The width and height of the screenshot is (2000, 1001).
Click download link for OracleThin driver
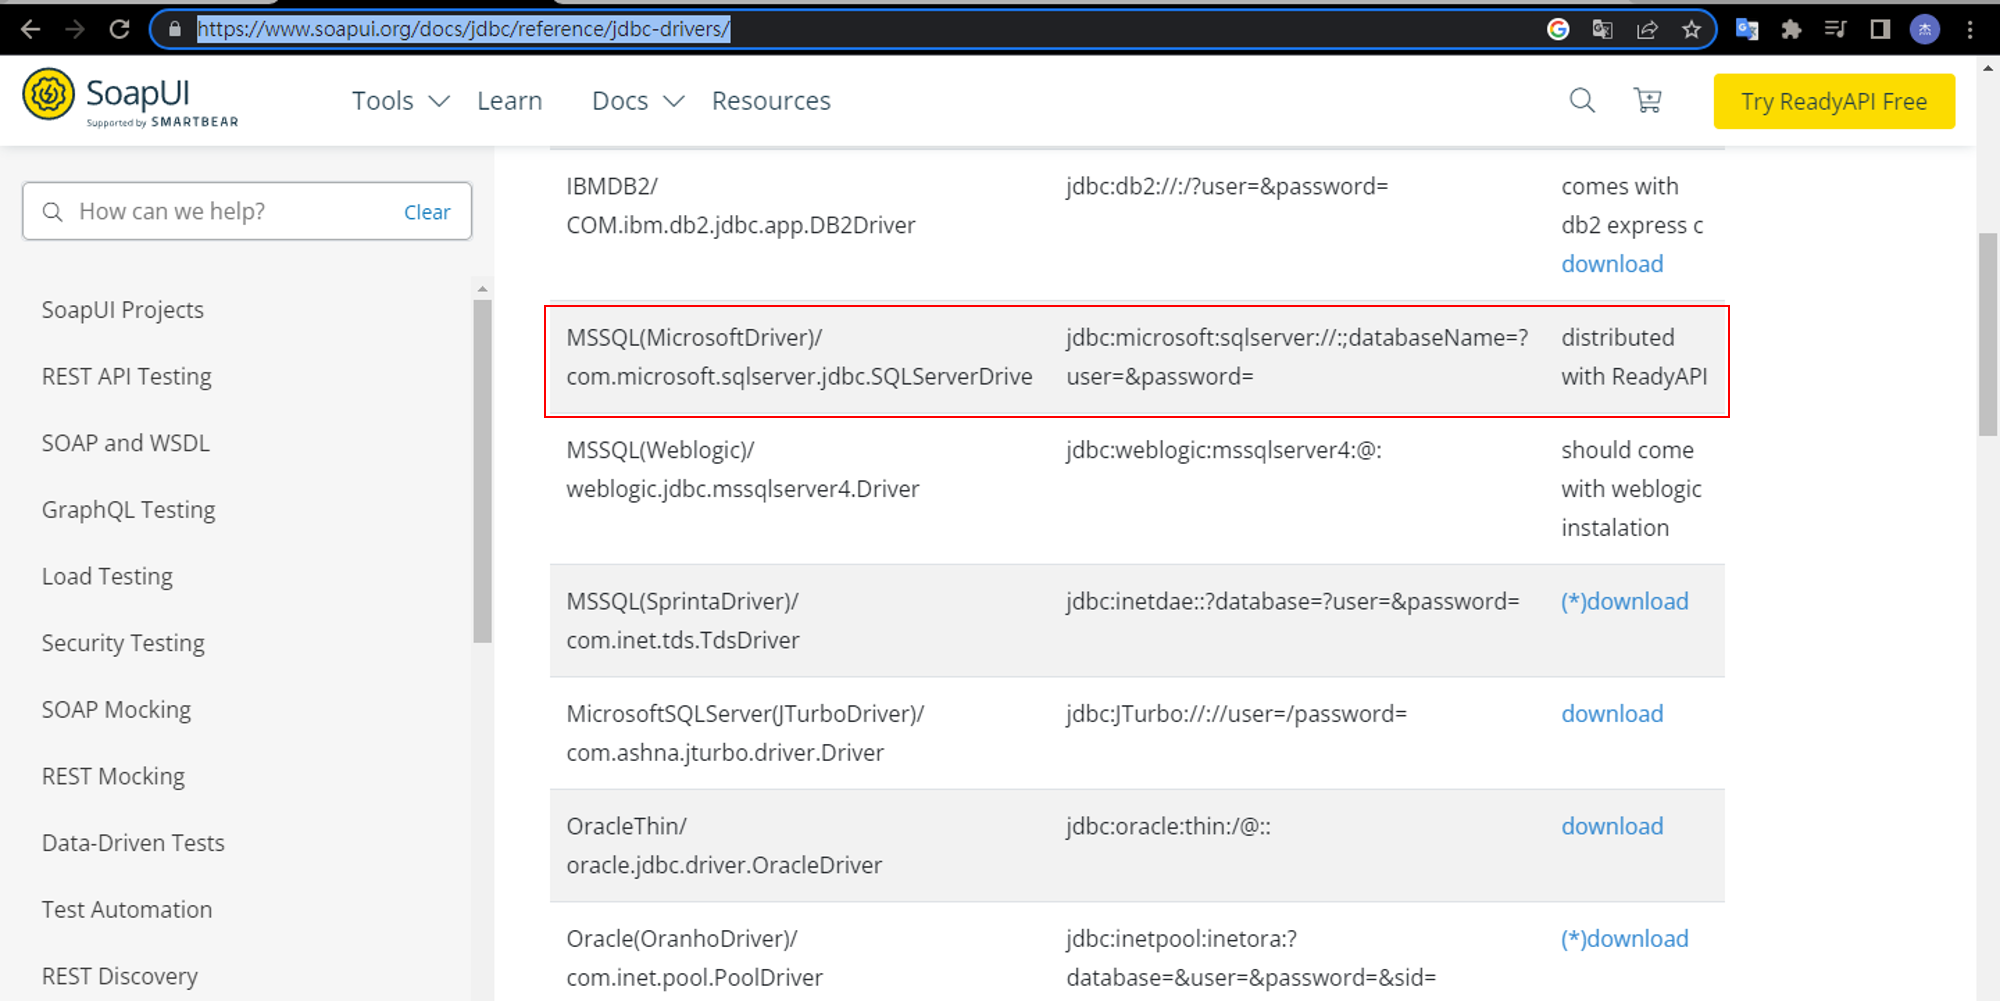pos(1612,826)
